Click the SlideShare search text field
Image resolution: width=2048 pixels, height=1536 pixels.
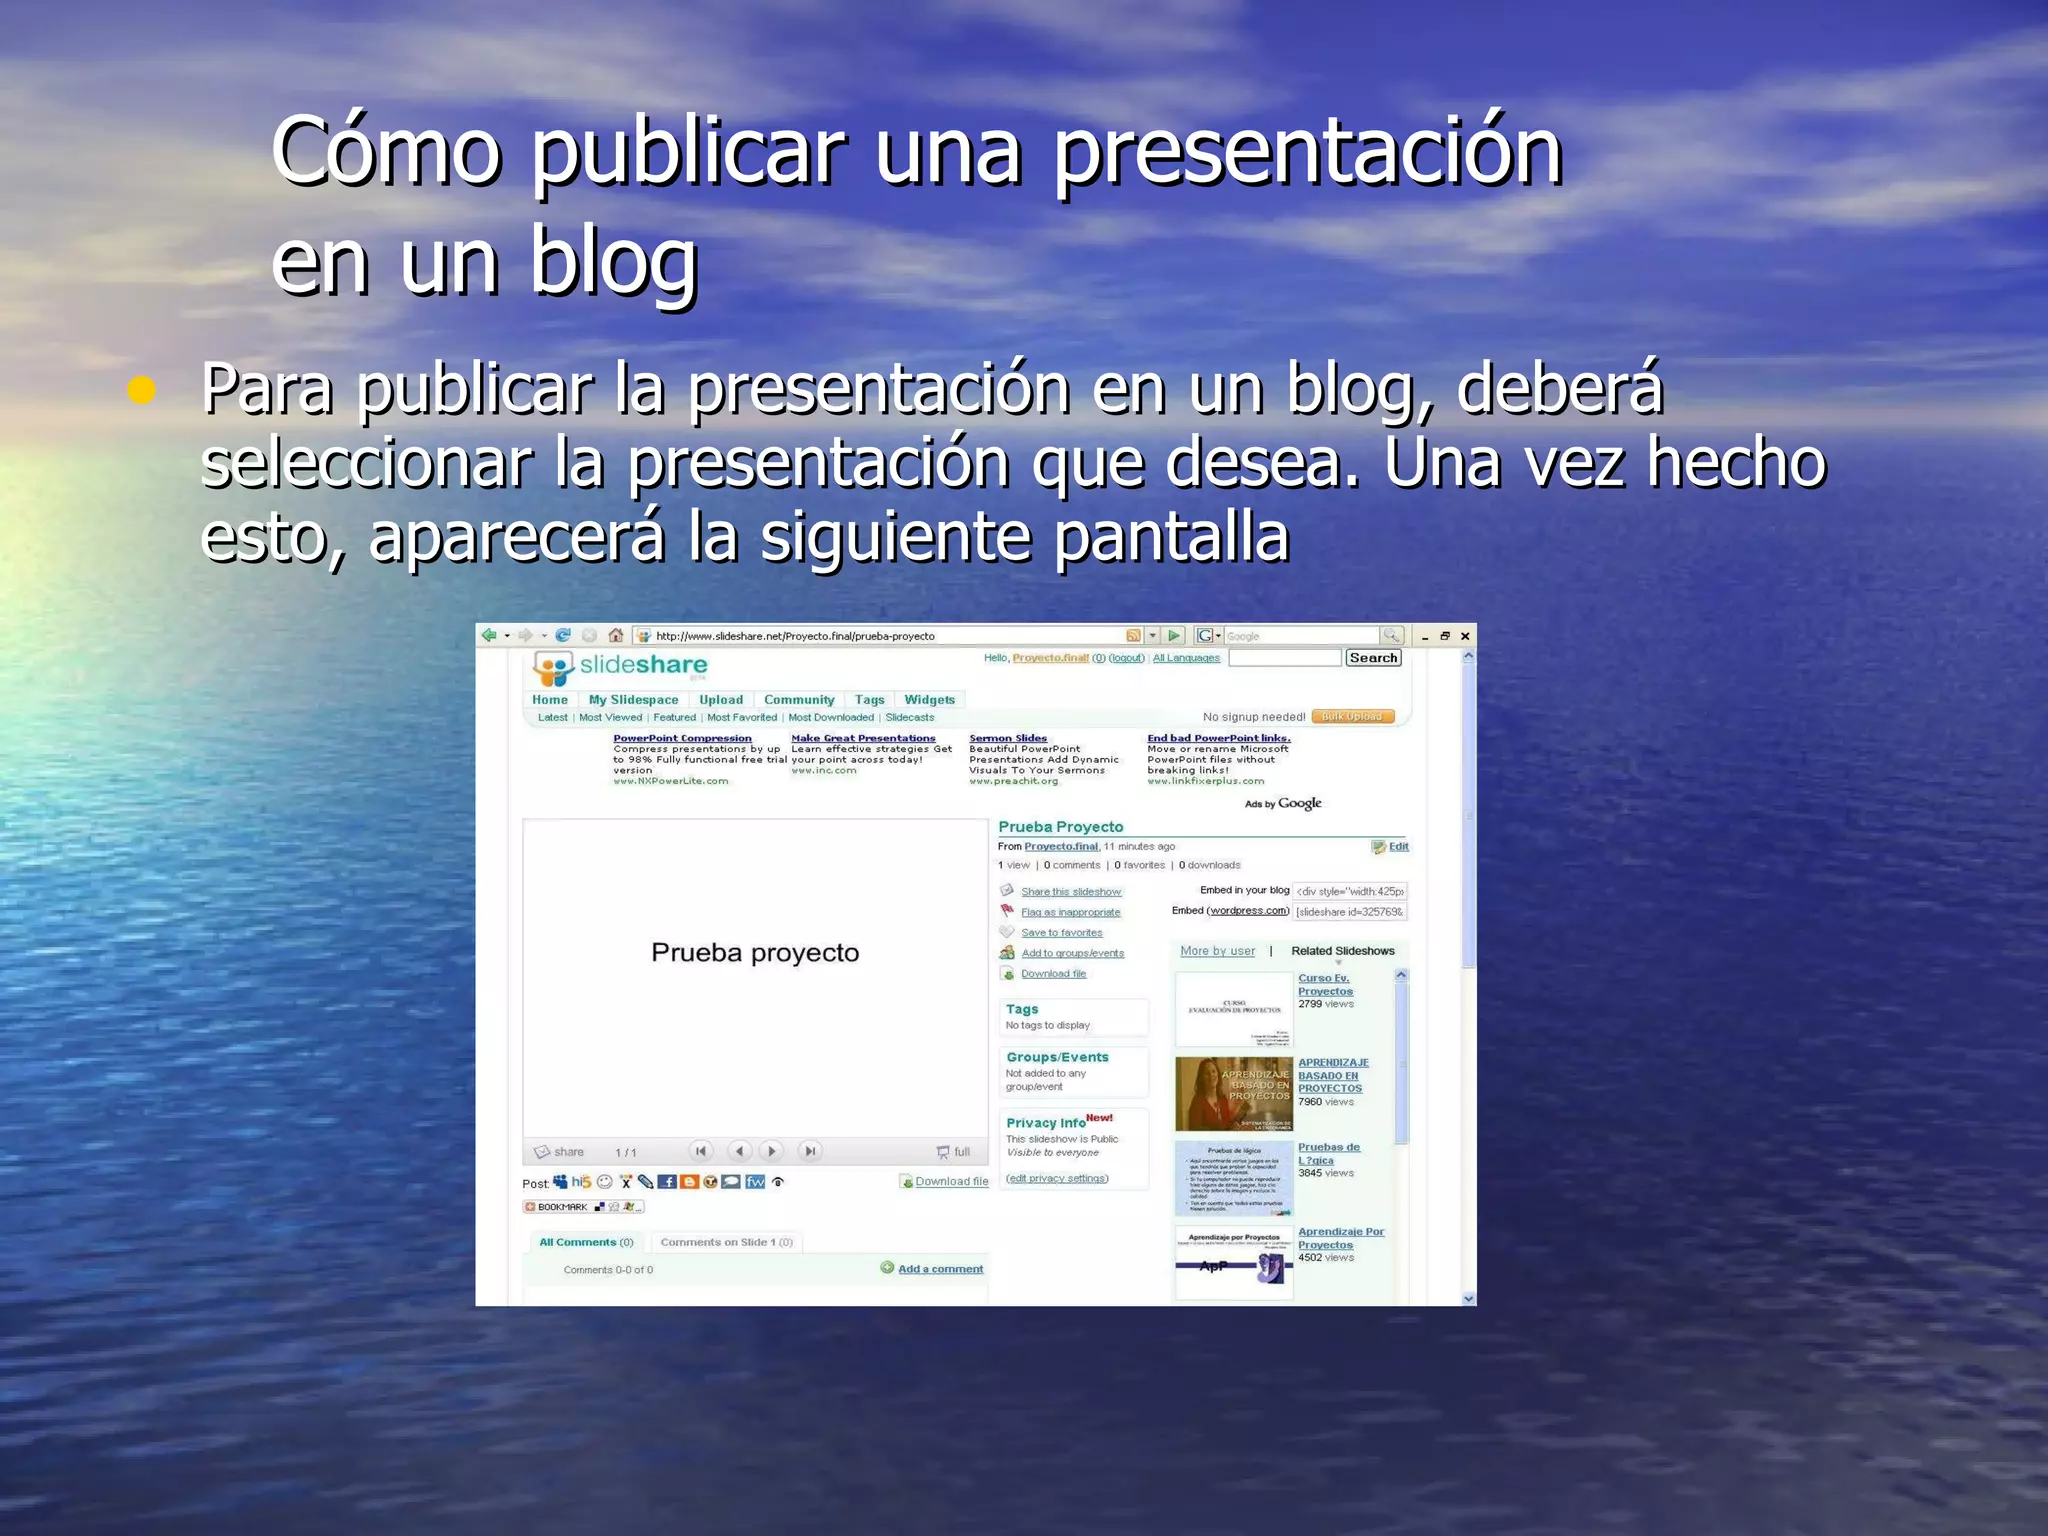point(1284,657)
